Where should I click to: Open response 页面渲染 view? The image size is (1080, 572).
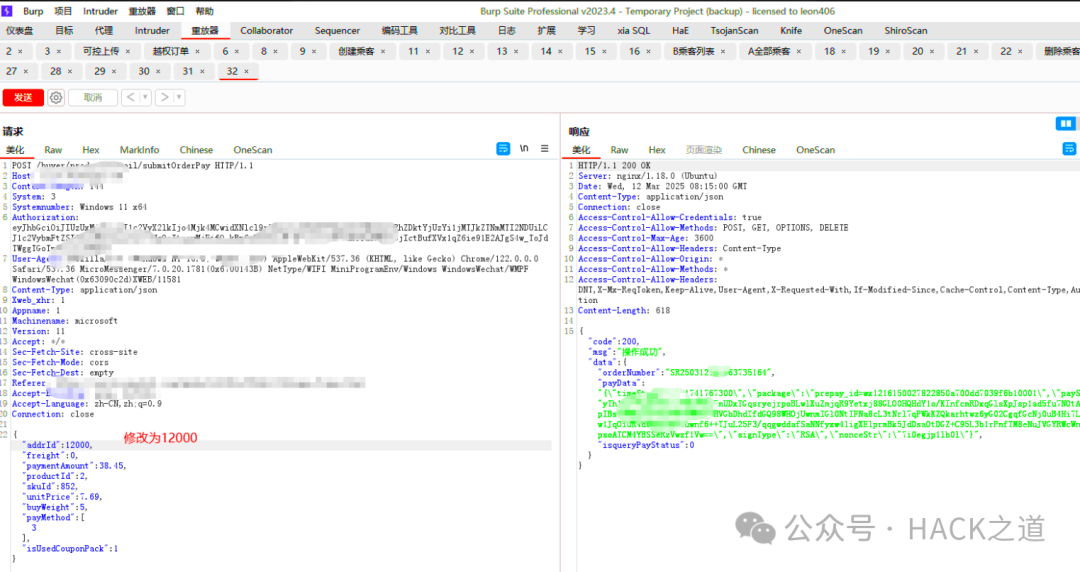[704, 150]
